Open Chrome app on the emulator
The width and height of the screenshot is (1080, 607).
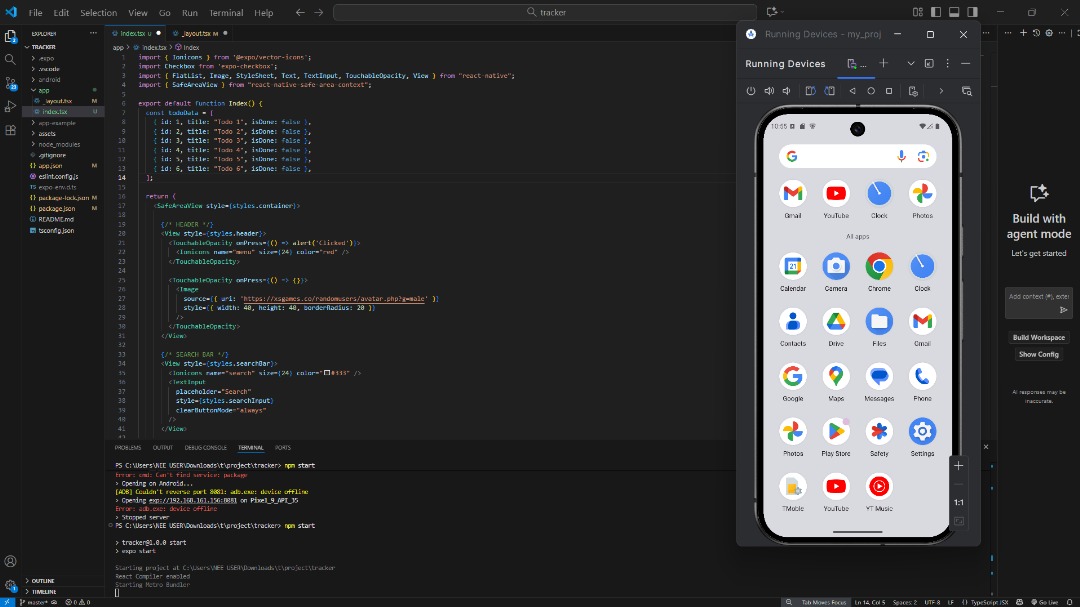point(879,272)
